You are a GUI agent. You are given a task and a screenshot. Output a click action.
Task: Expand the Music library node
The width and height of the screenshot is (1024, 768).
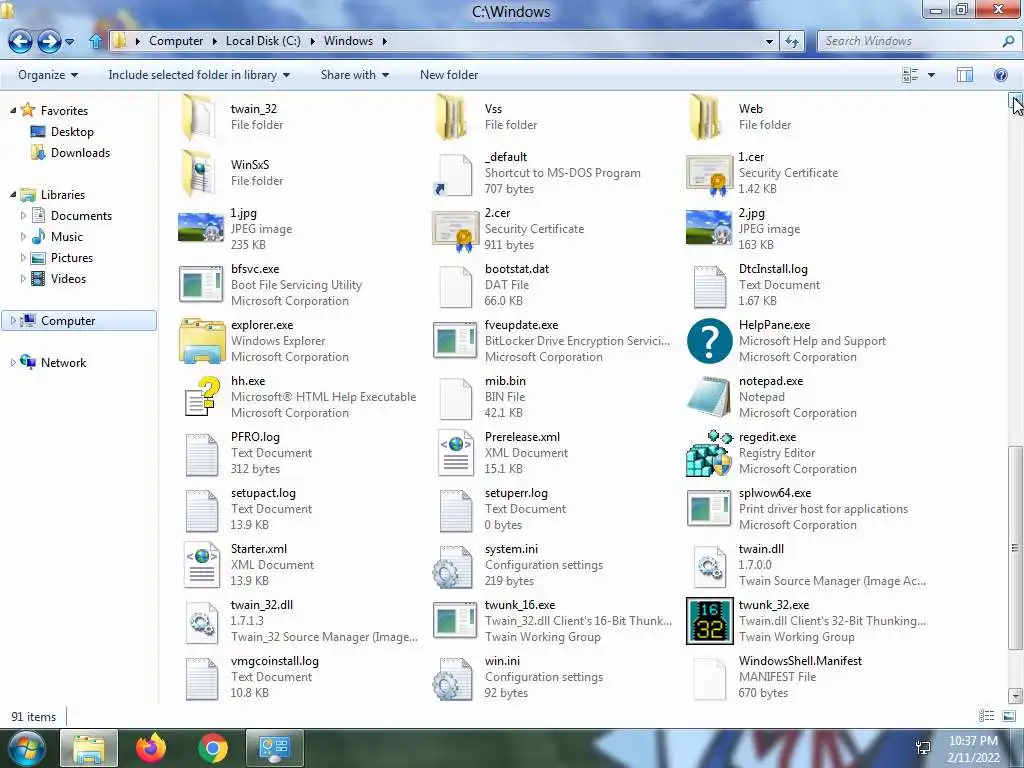tap(24, 236)
